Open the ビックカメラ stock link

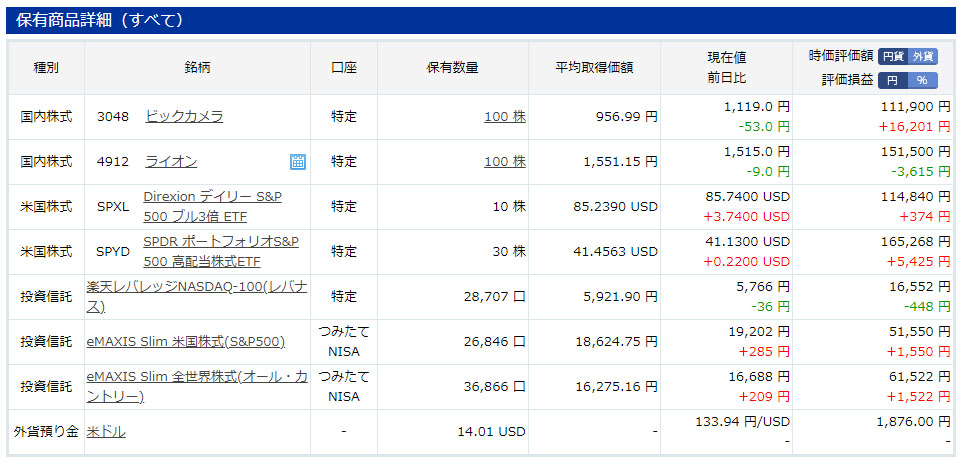click(x=184, y=117)
